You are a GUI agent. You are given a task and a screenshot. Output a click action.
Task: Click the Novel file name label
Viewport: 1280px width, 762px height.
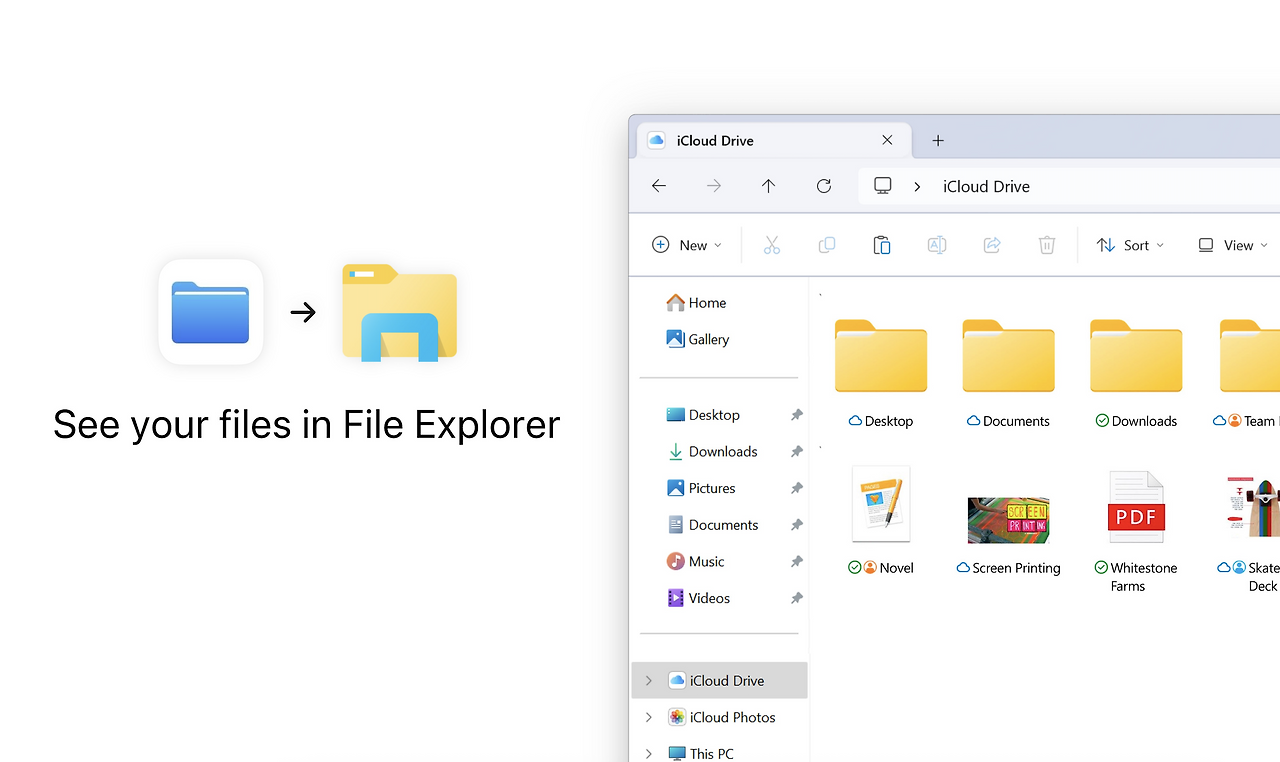pos(897,568)
